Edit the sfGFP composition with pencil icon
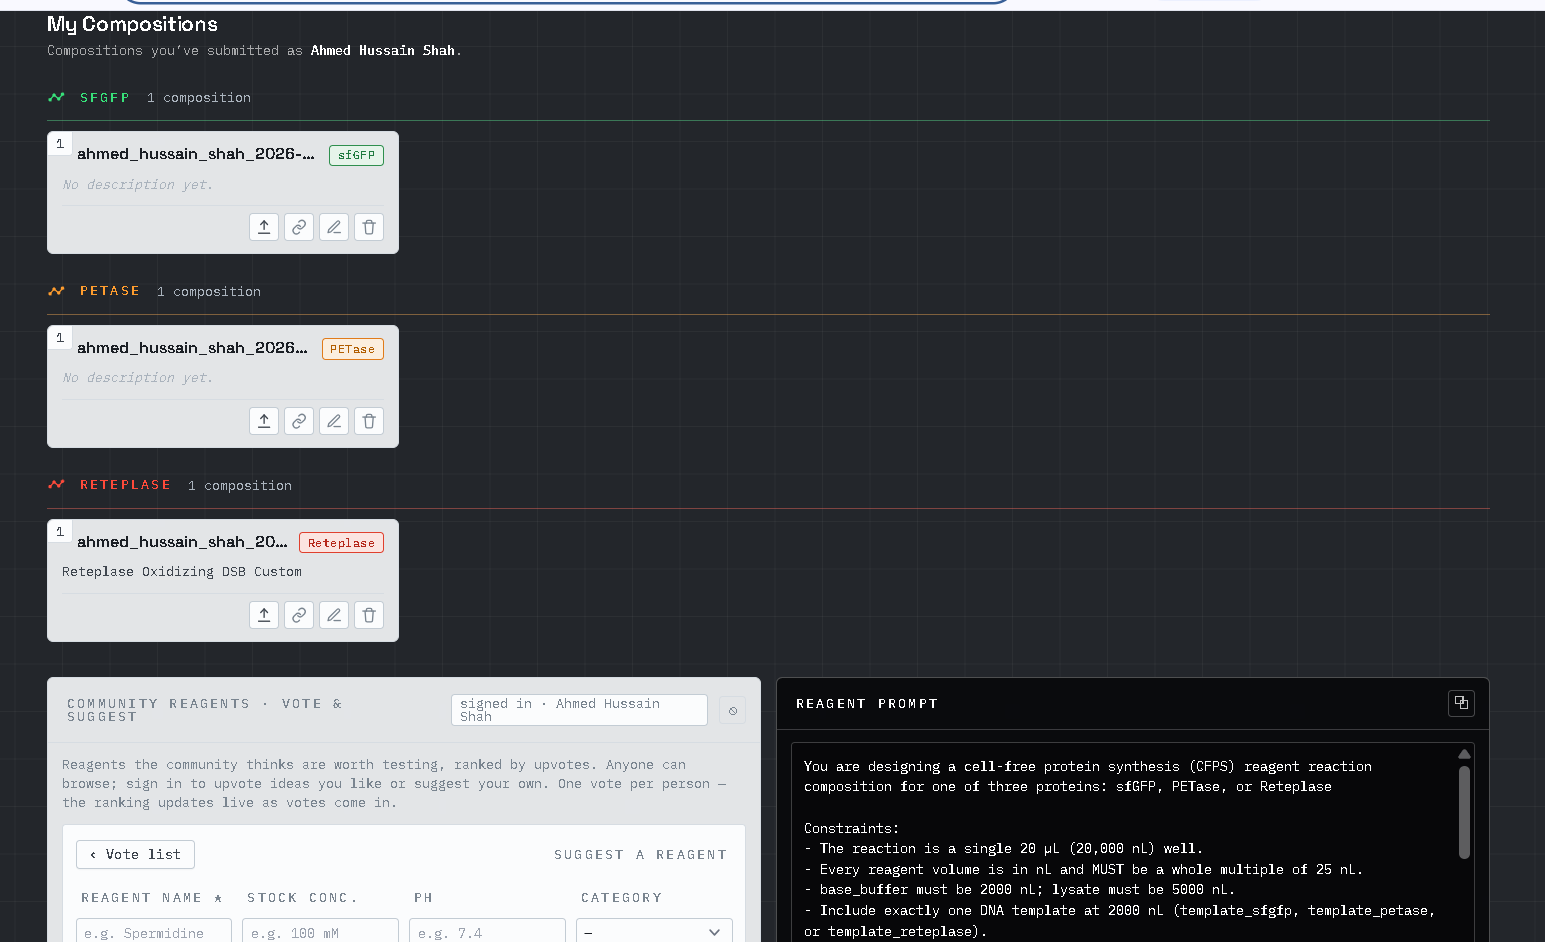Screen dimensions: 1545x942 tap(334, 227)
